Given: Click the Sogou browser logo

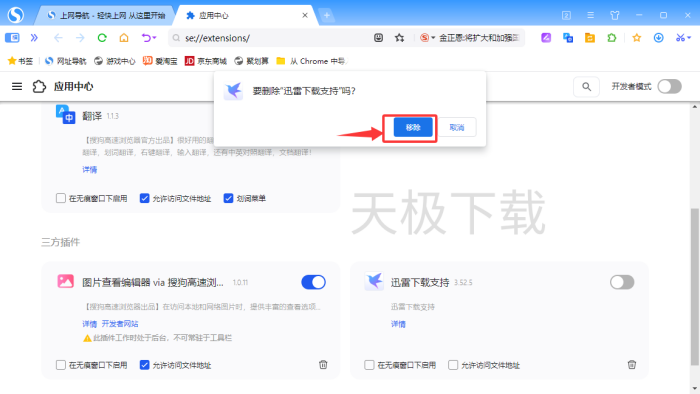Looking at the screenshot, I should tap(16, 15).
